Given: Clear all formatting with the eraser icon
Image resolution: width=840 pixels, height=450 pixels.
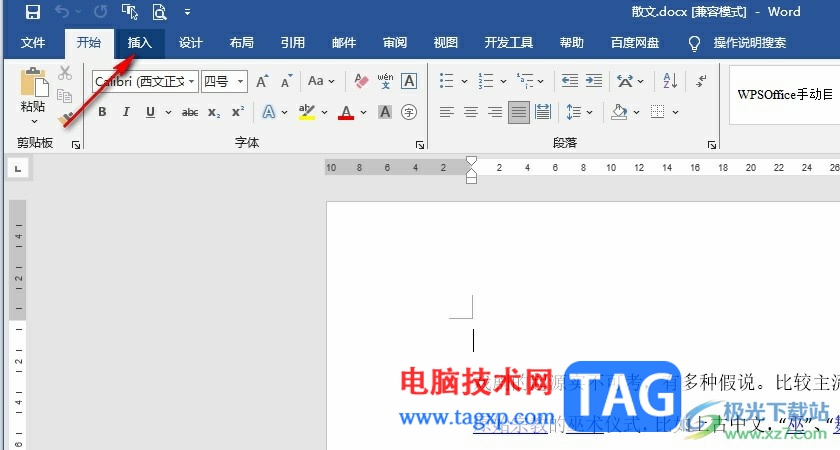Looking at the screenshot, I should tap(362, 81).
